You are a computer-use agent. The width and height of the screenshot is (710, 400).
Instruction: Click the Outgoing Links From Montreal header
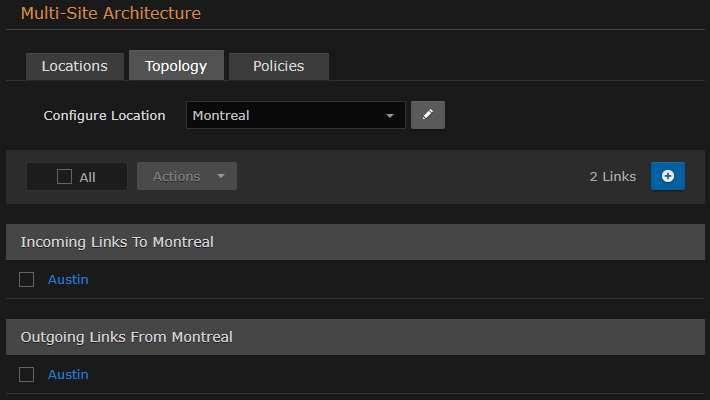coord(126,337)
